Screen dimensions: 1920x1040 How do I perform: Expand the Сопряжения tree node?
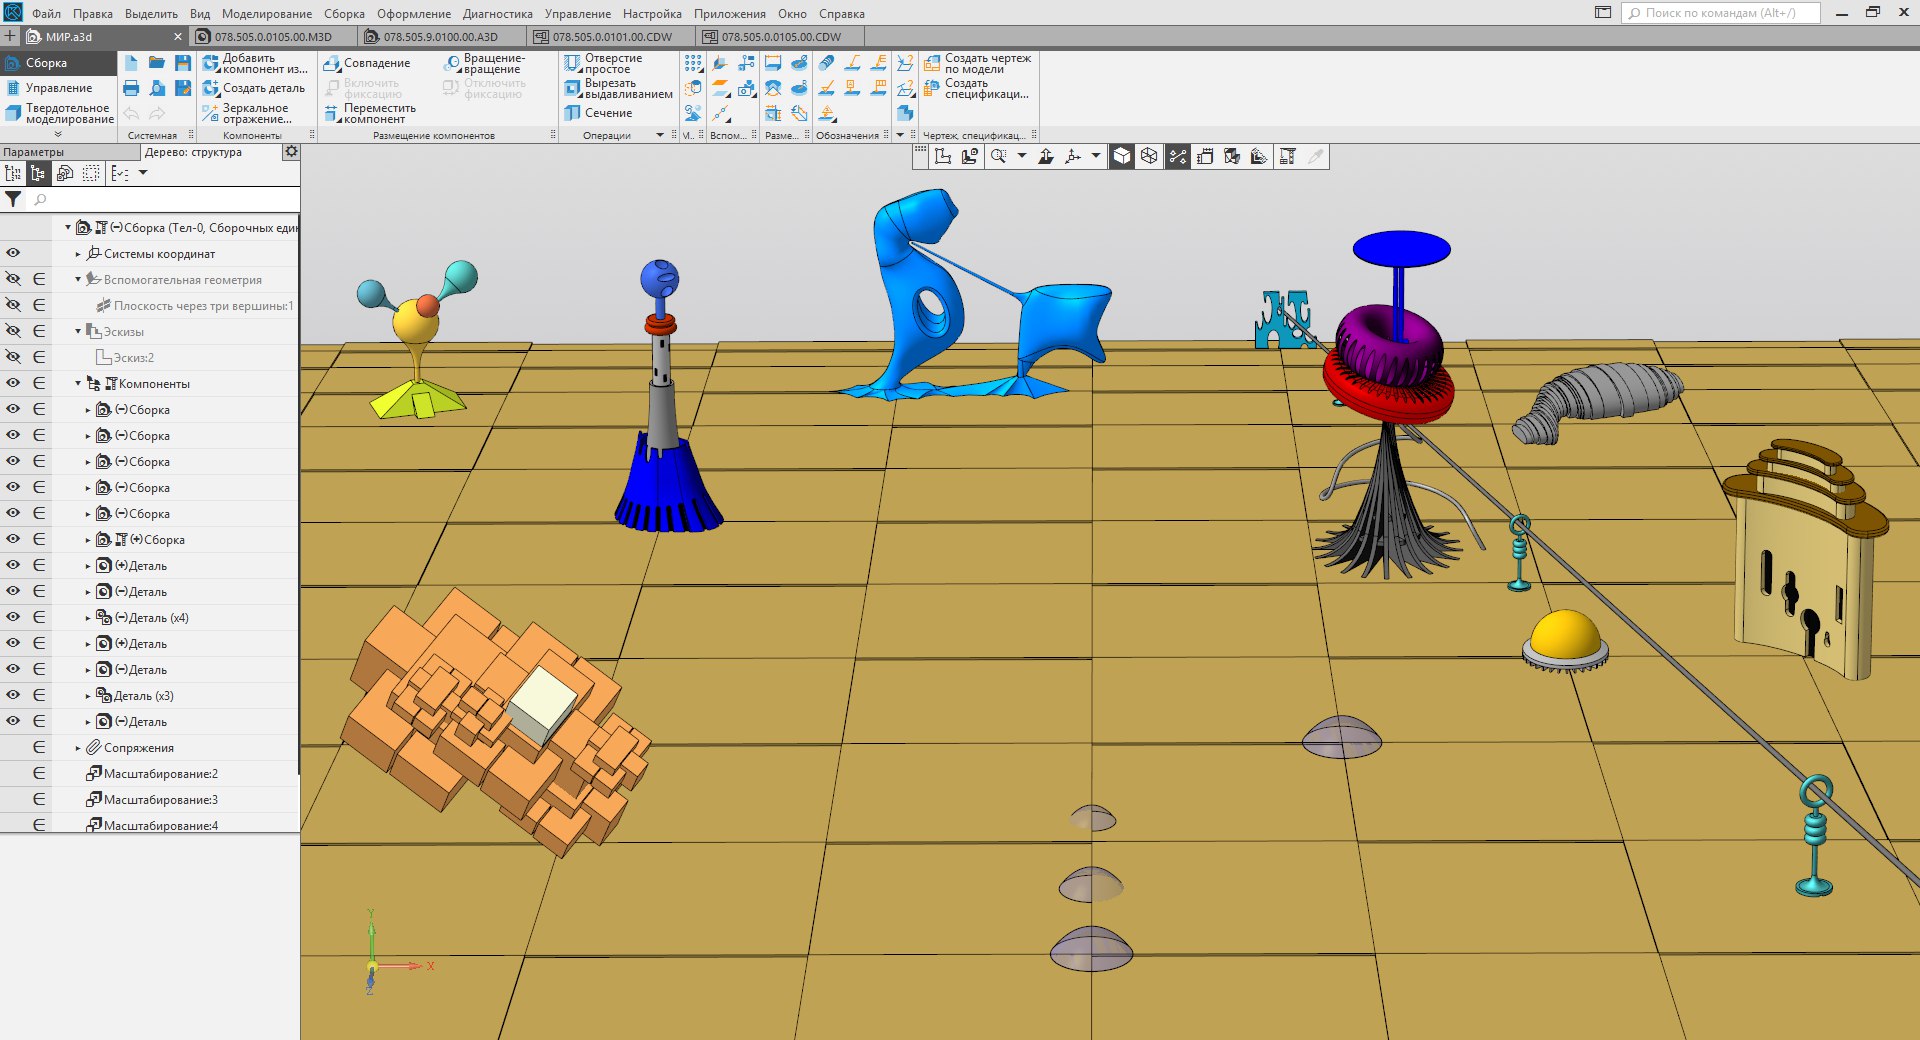coord(78,748)
